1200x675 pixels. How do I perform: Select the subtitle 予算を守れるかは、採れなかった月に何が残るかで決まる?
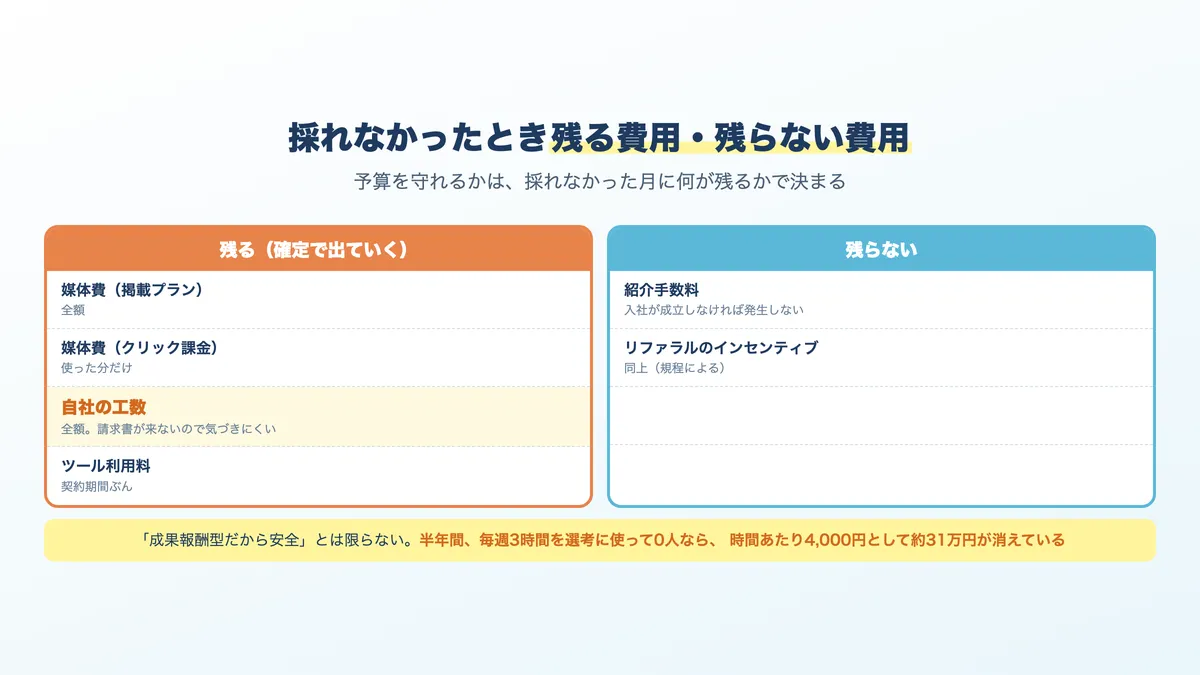599,182
